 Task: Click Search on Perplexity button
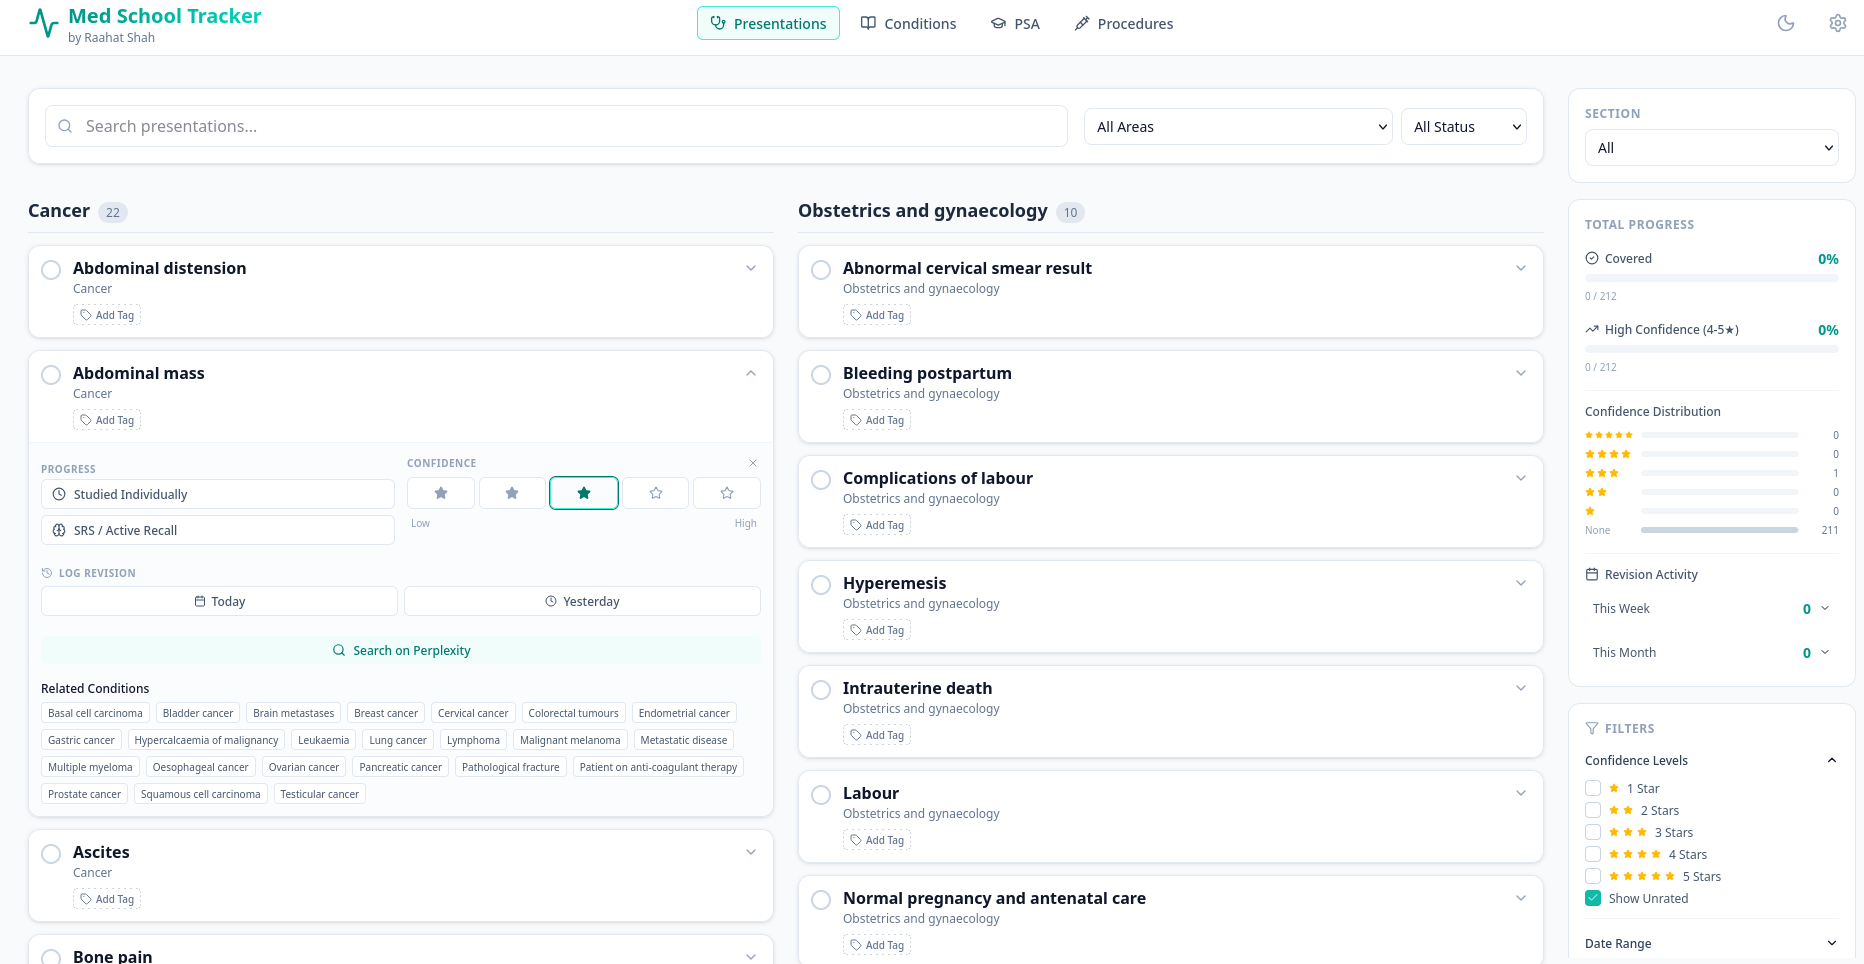[401, 650]
